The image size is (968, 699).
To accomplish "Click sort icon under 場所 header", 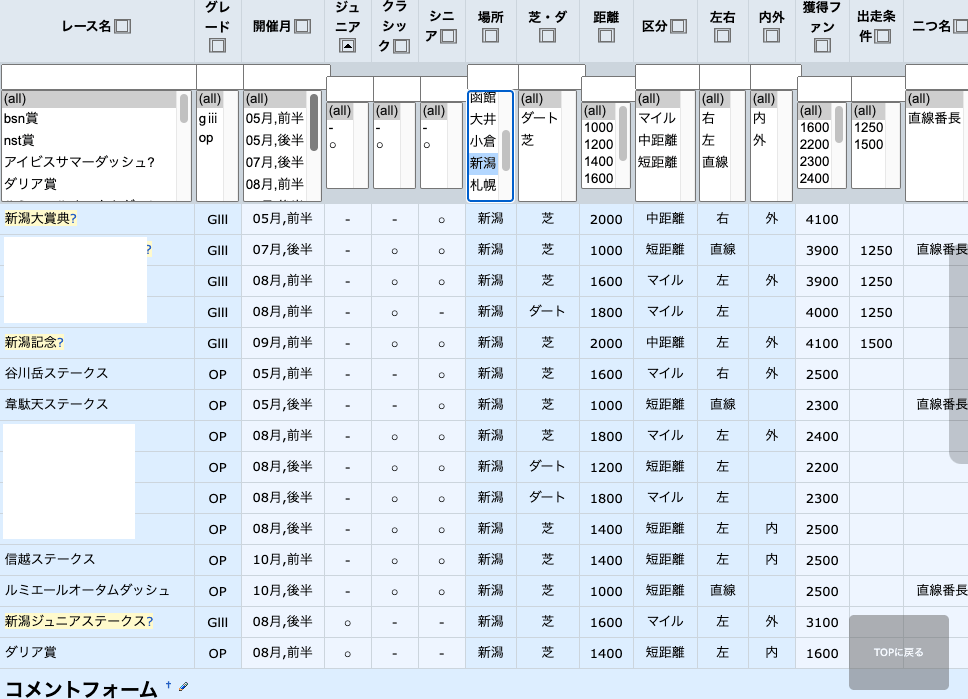I will (x=490, y=36).
